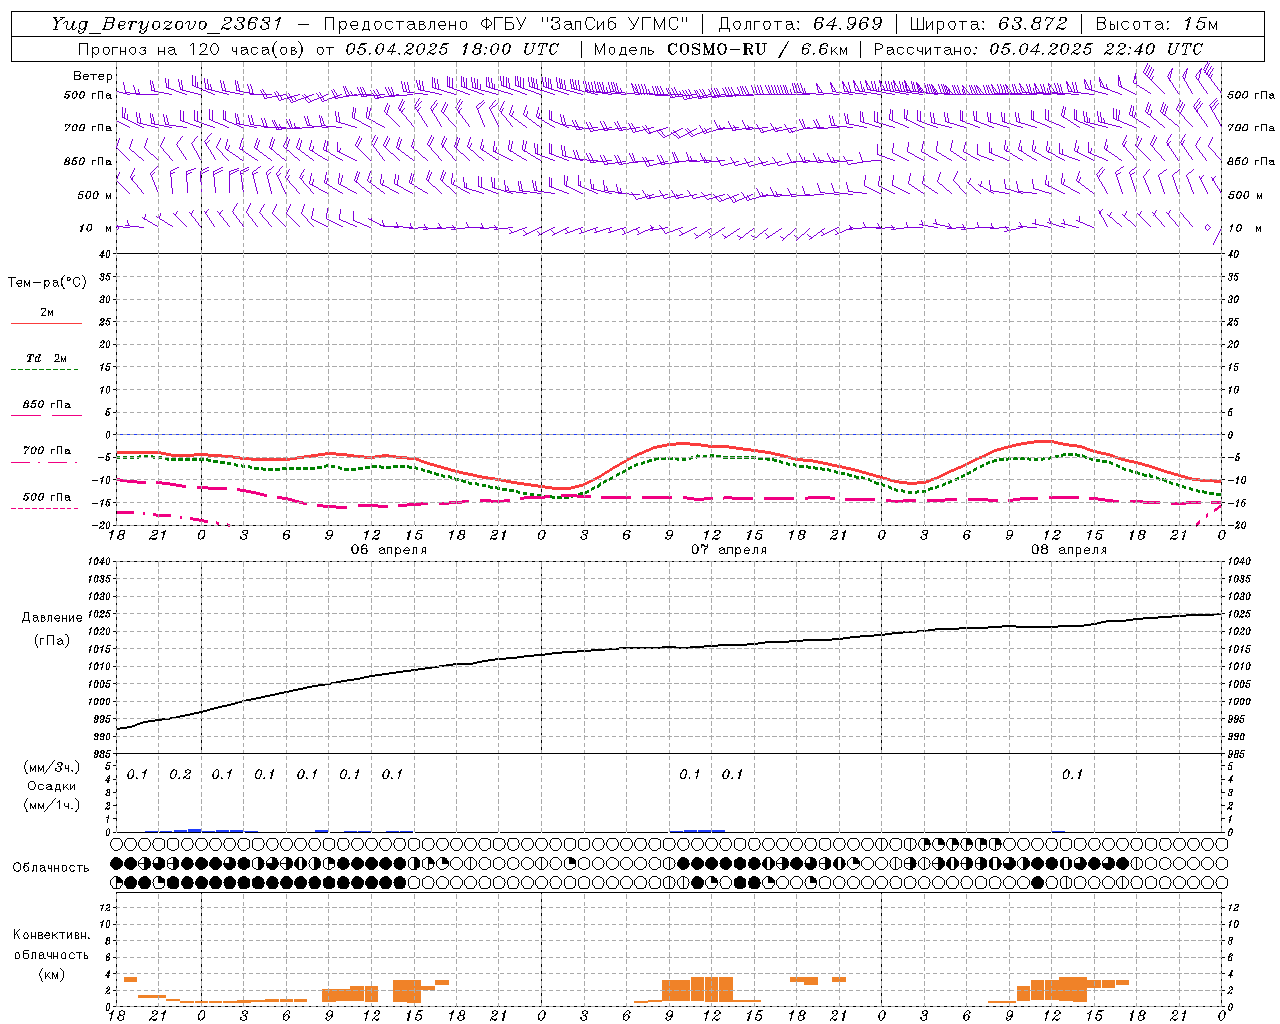
Task: Click the 06 апреля date label
Action: coord(389,550)
